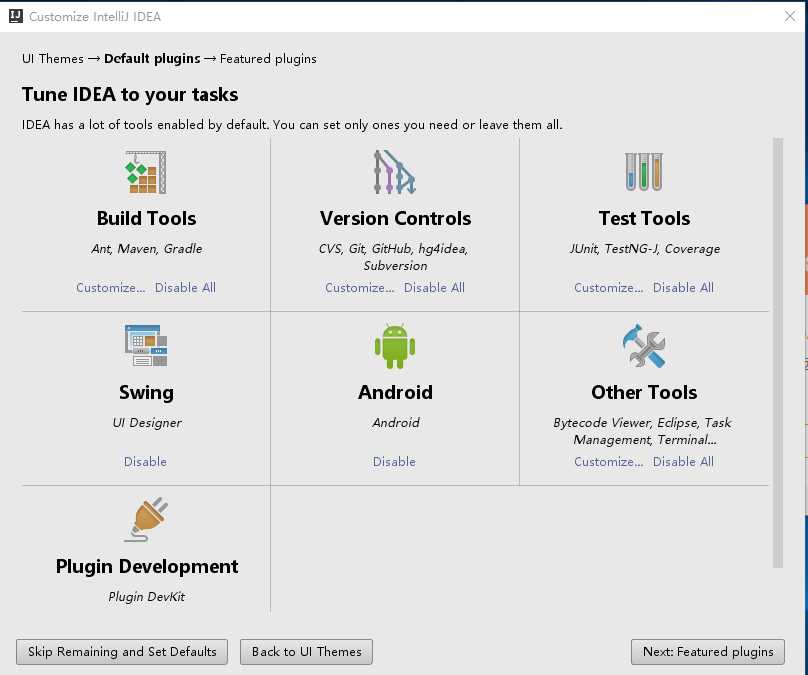Click the Version Controls heading
Screen dimensions: 808x675
[395, 218]
